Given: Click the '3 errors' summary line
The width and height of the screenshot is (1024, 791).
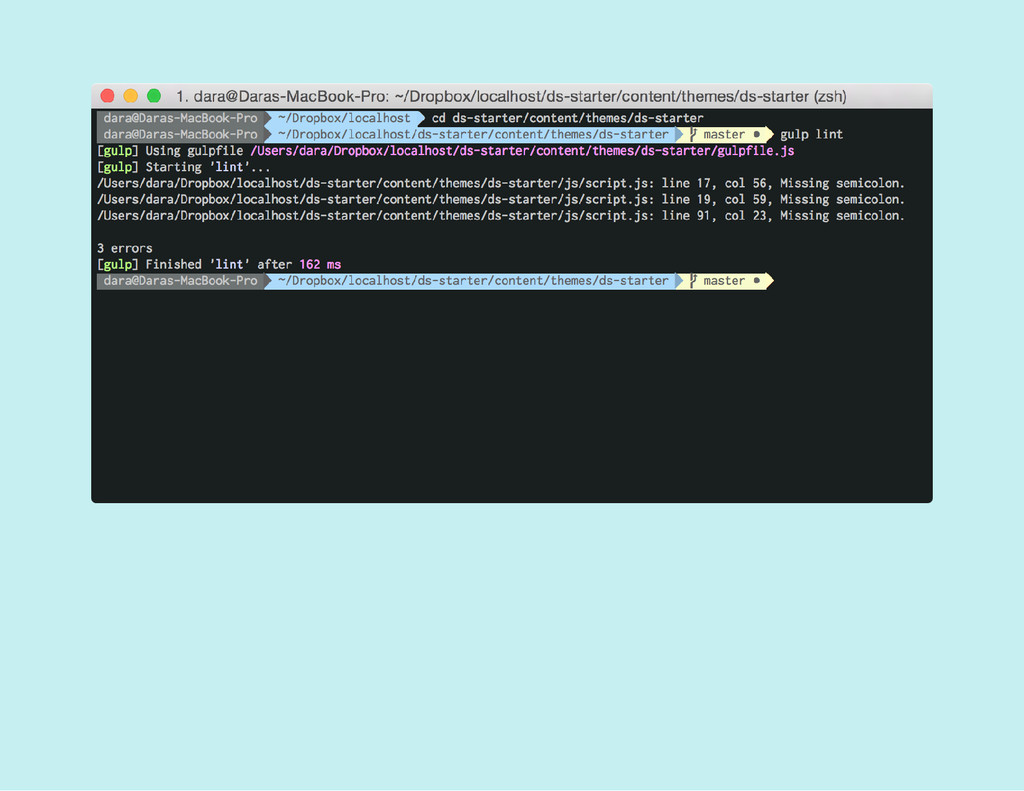Looking at the screenshot, I should click(x=125, y=248).
